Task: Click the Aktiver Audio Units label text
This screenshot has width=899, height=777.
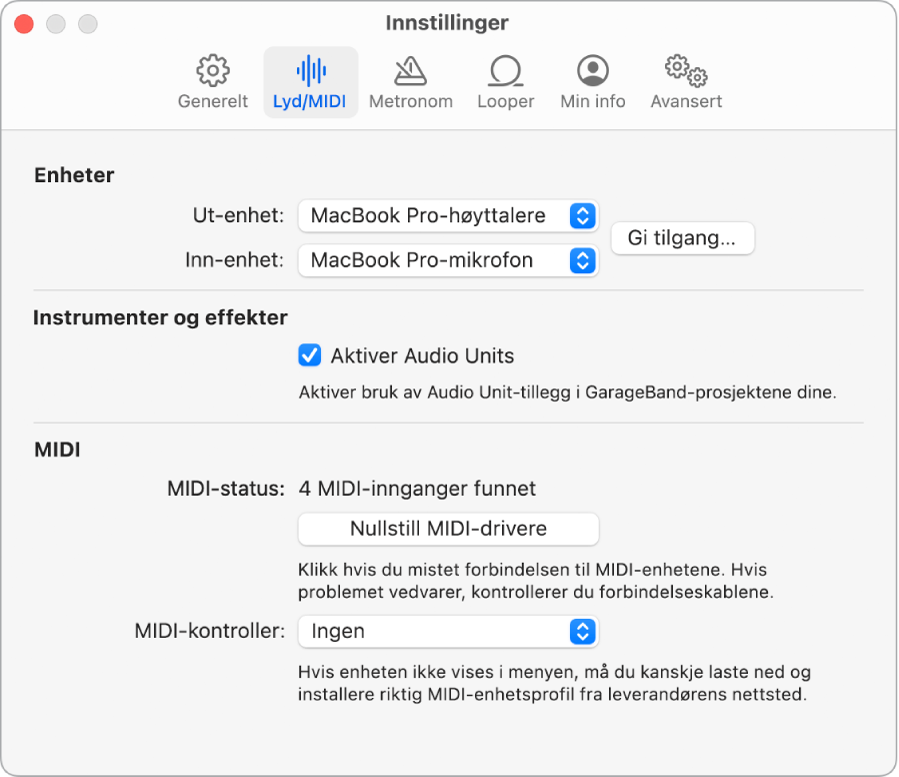Action: pos(422,355)
